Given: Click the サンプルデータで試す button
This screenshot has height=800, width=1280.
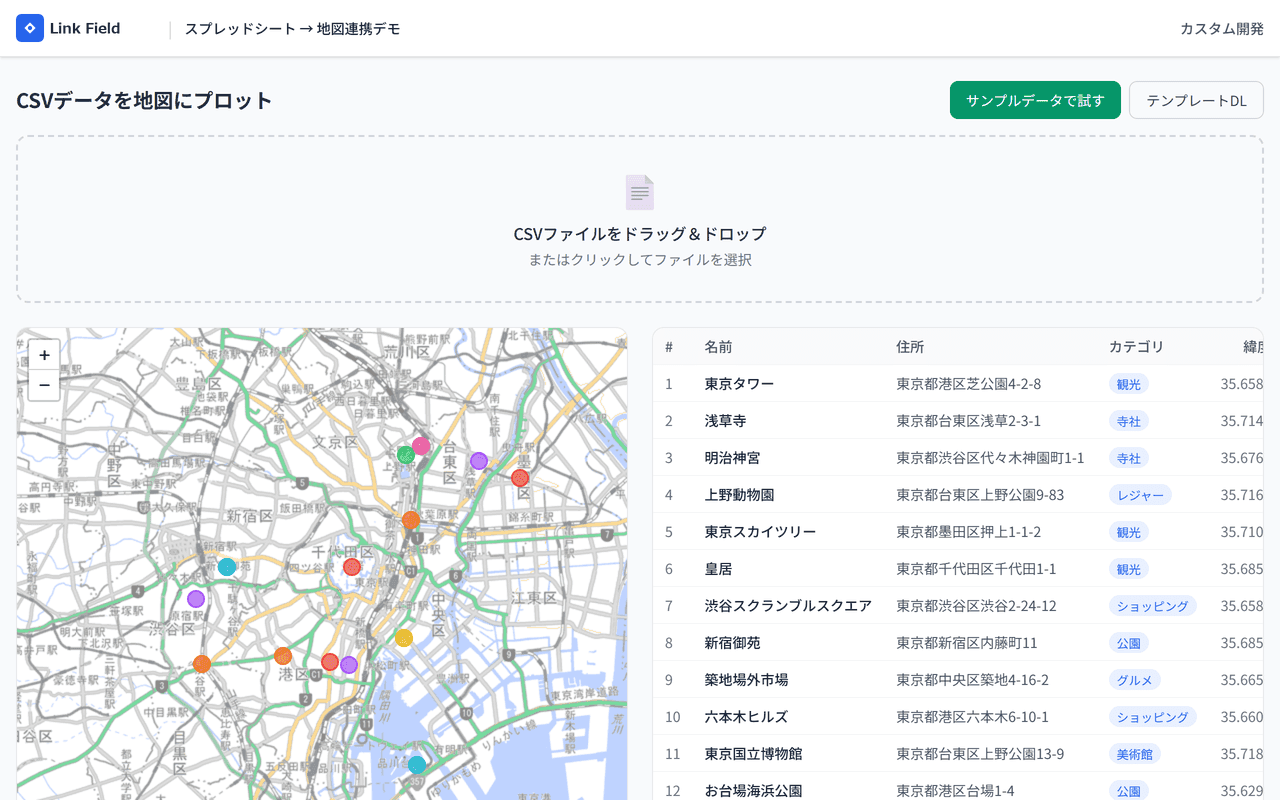Looking at the screenshot, I should [x=1035, y=100].
